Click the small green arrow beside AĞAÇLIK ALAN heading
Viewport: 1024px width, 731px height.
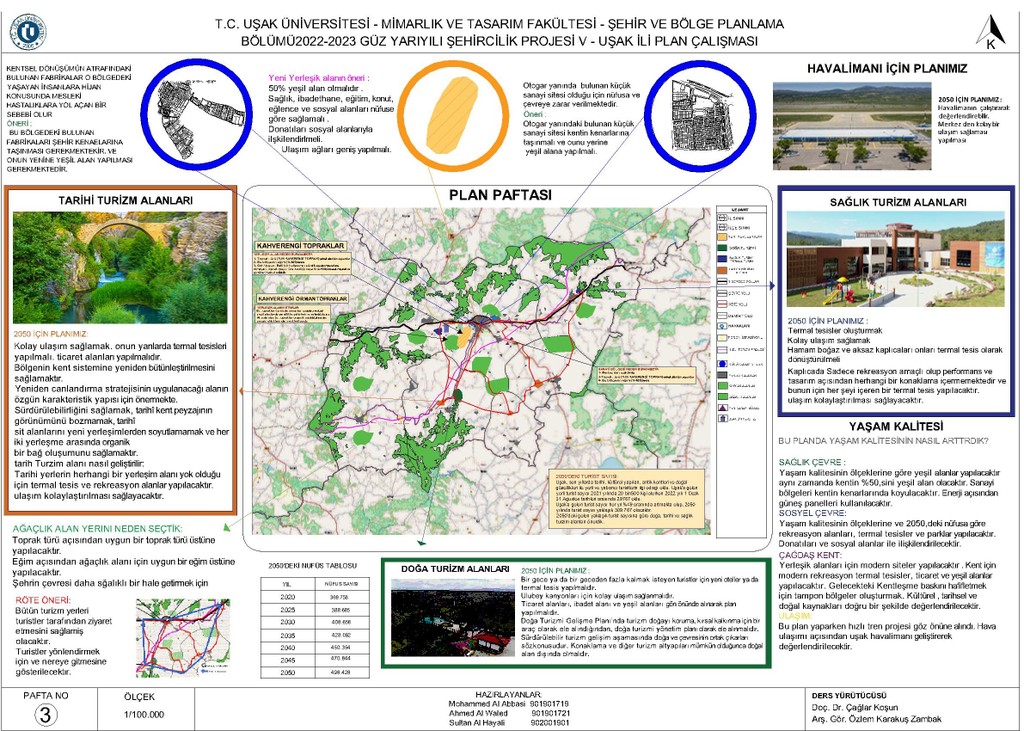coord(227,527)
